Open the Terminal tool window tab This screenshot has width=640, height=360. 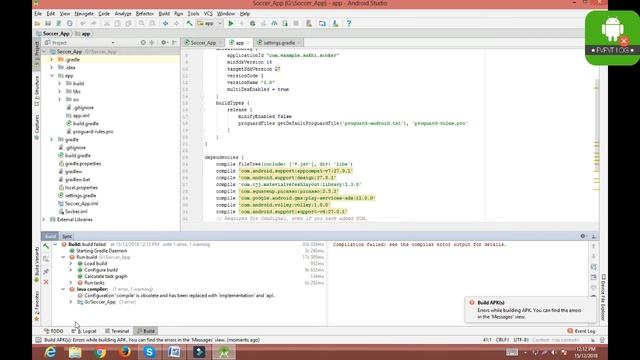tap(117, 331)
